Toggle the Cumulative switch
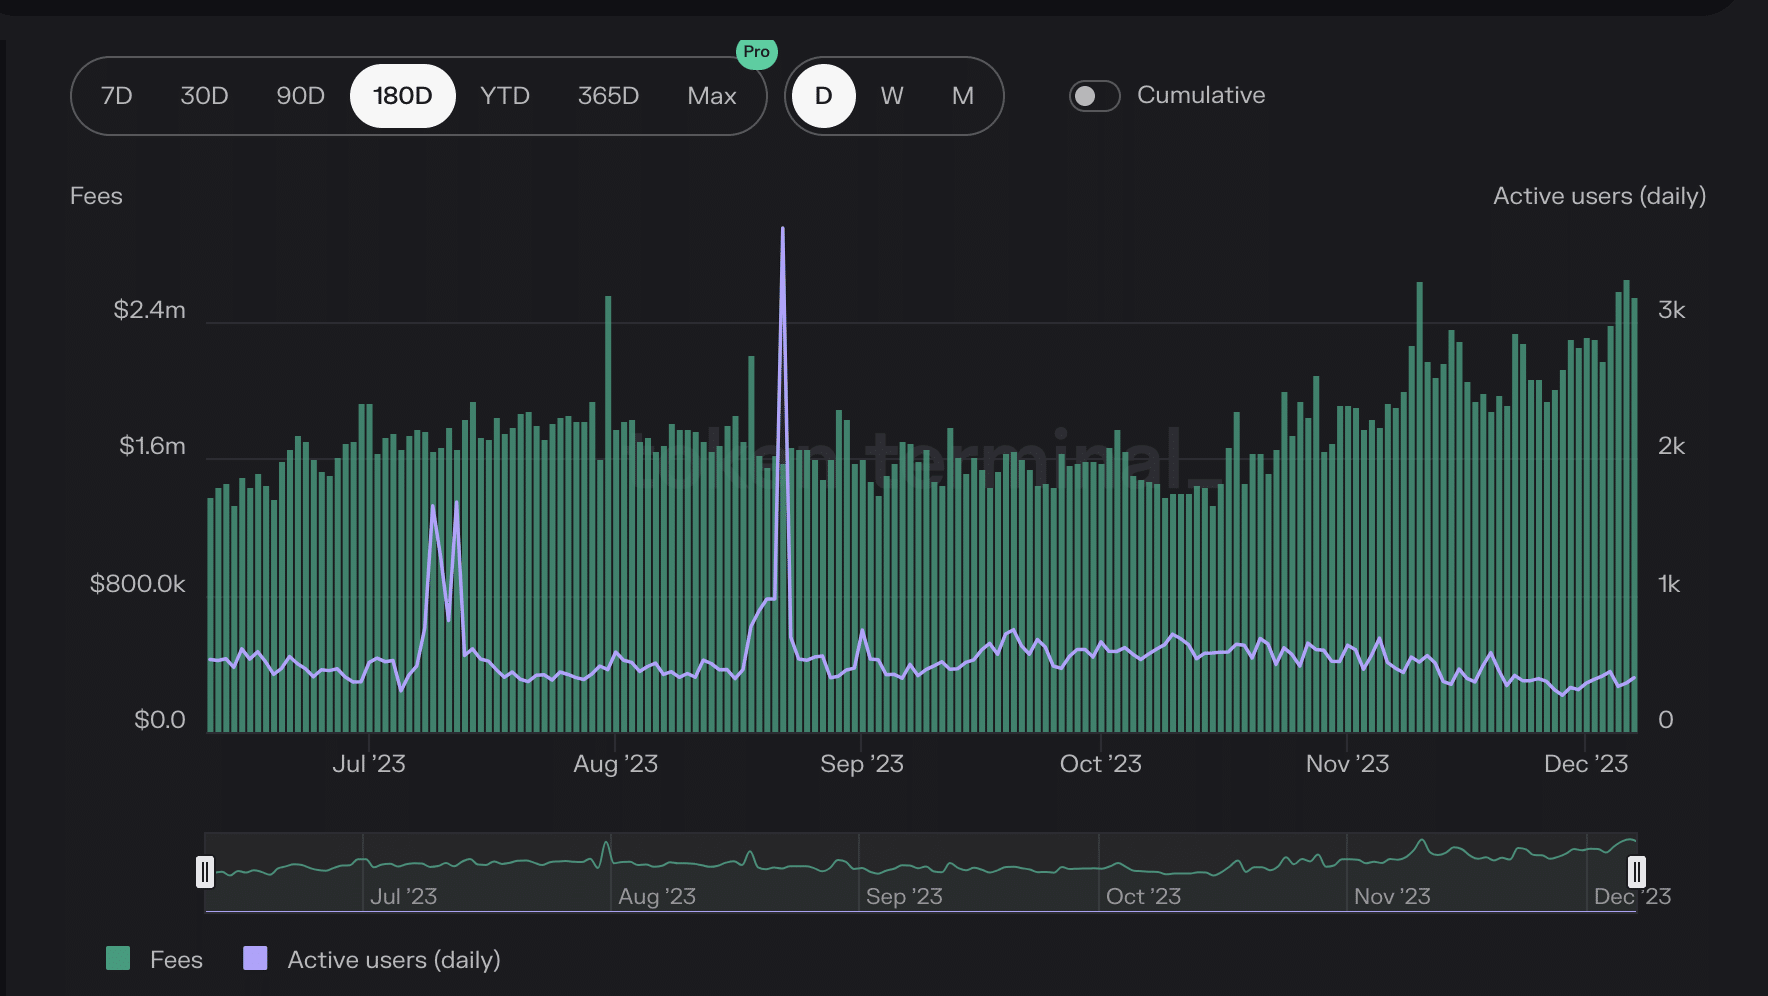 [x=1094, y=96]
